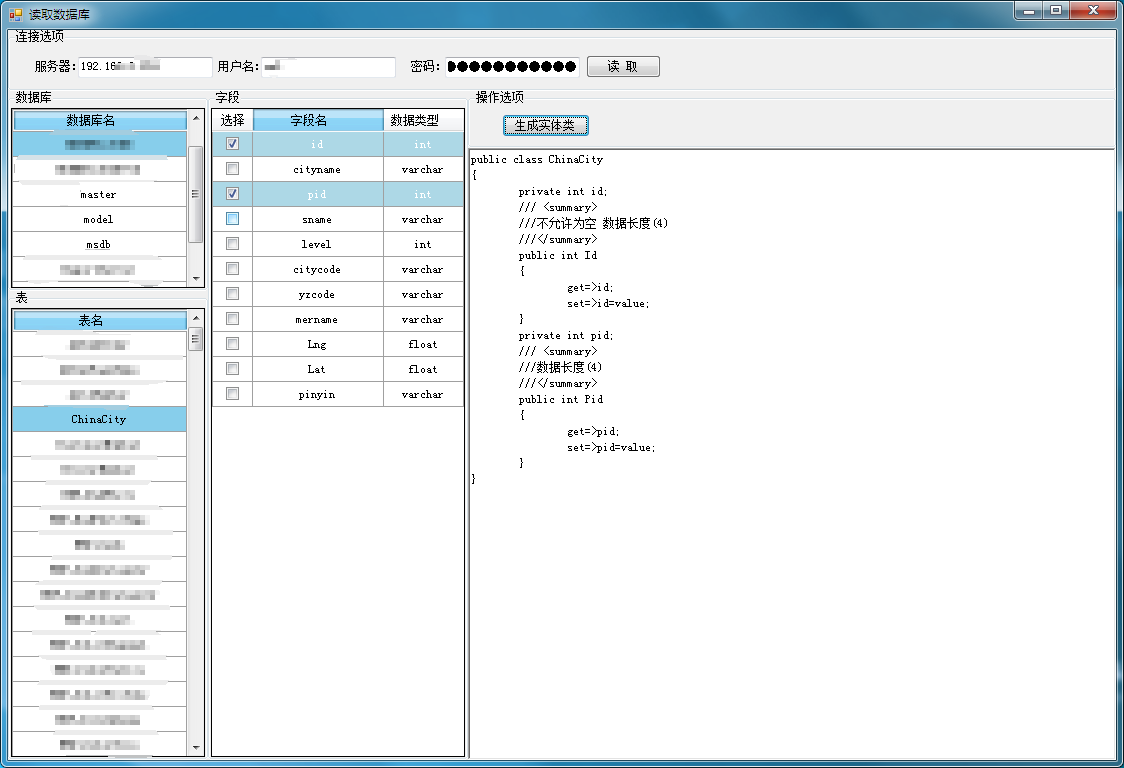Click the float type cell for Lng
This screenshot has height=768, width=1124.
coord(424,344)
